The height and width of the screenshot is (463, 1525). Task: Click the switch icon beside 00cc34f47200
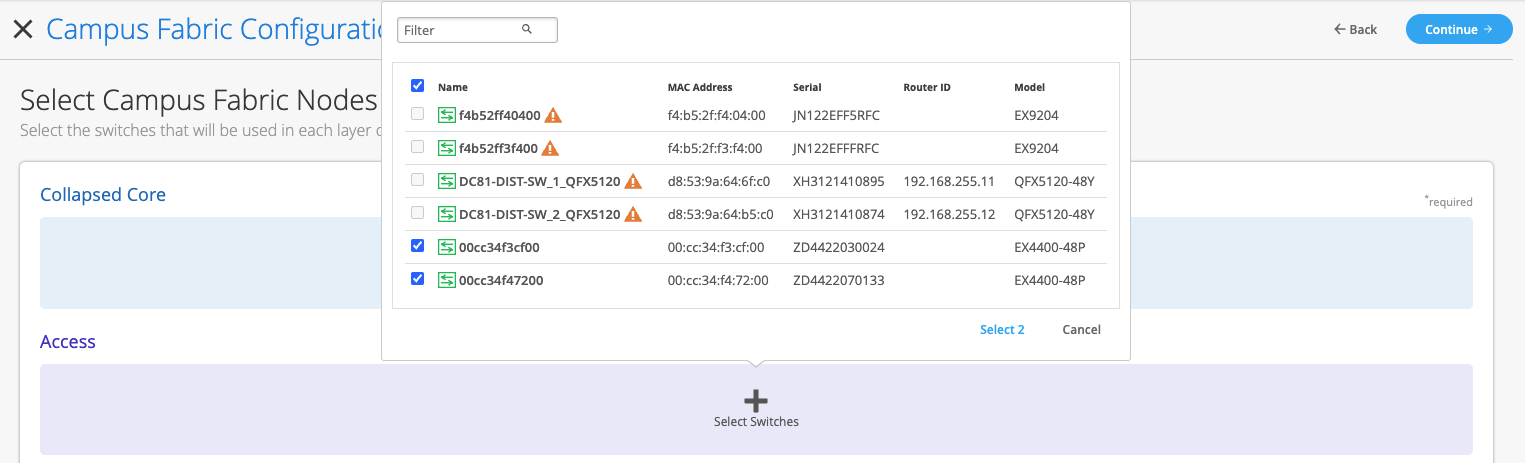447,281
